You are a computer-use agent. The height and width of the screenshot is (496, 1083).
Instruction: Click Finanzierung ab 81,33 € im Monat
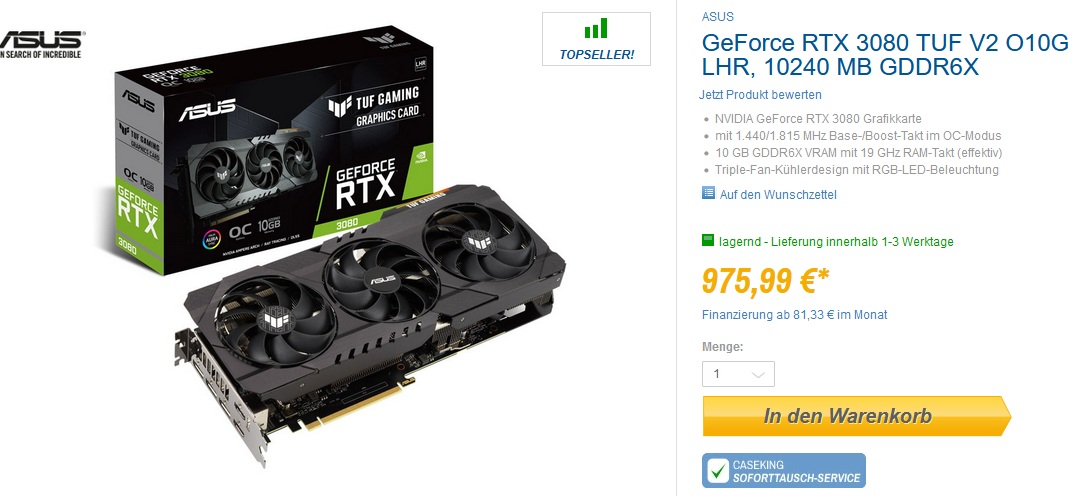pos(794,315)
